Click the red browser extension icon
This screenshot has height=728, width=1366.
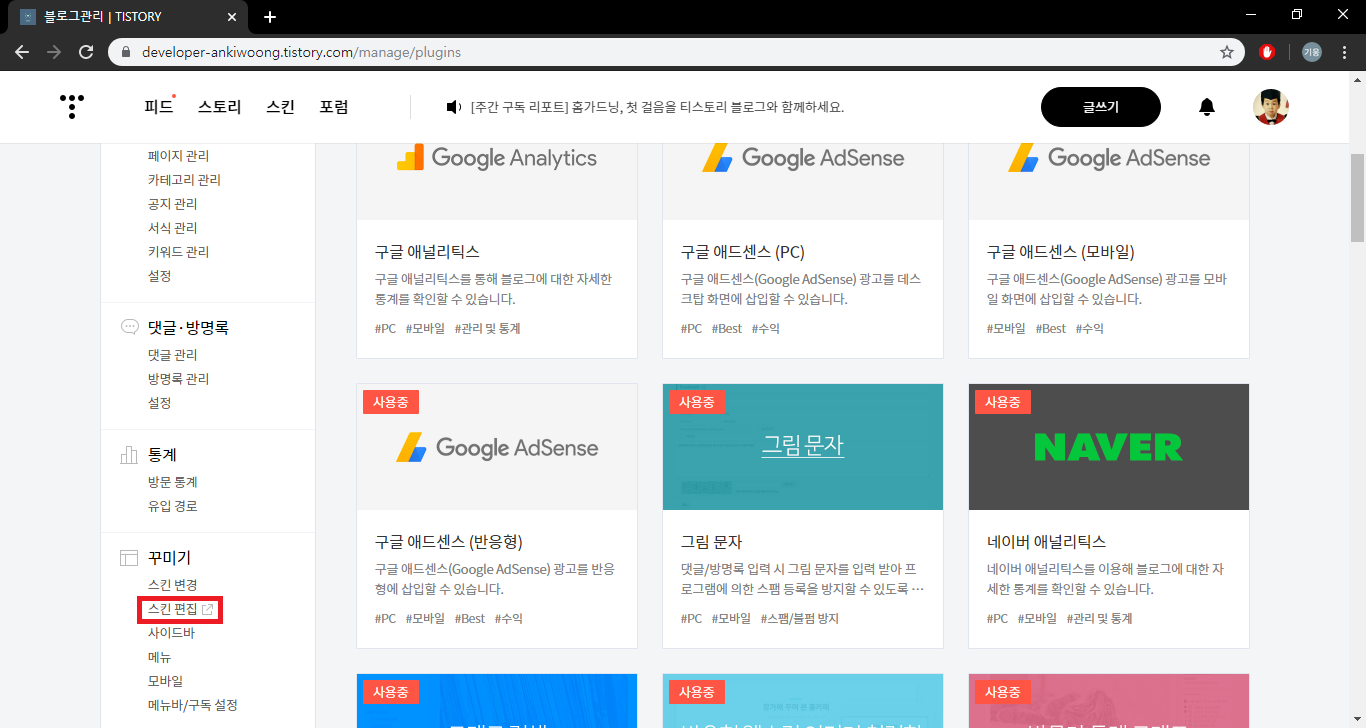click(x=1267, y=52)
